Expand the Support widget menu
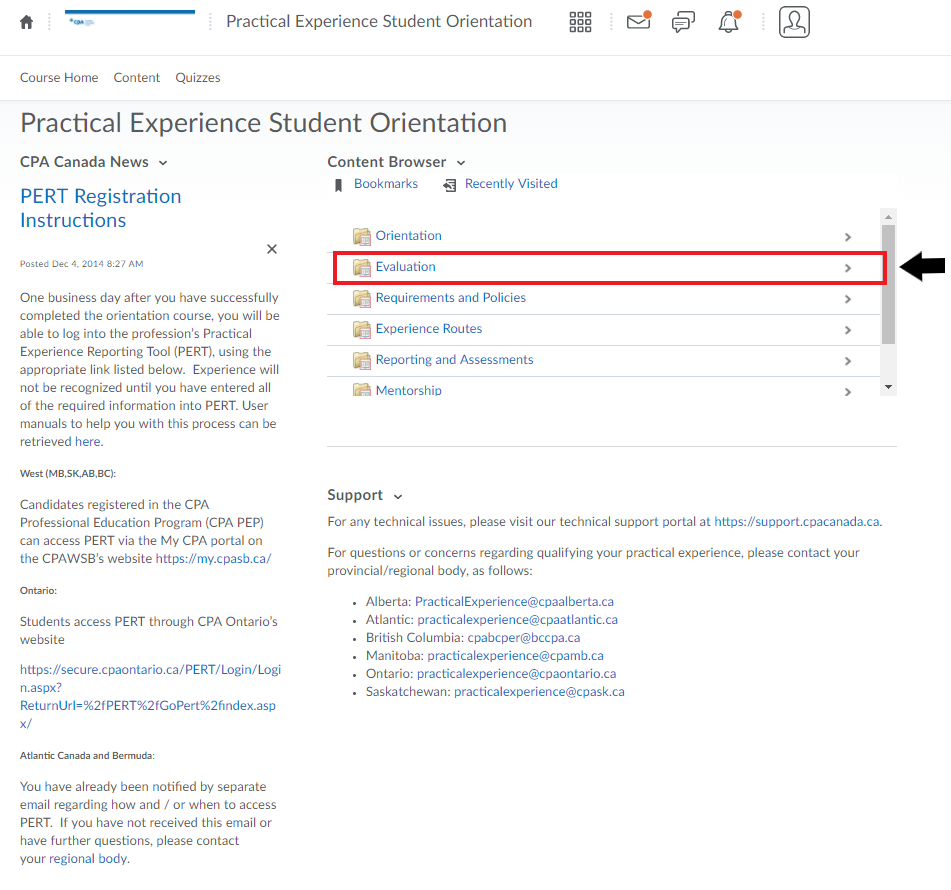 398,496
